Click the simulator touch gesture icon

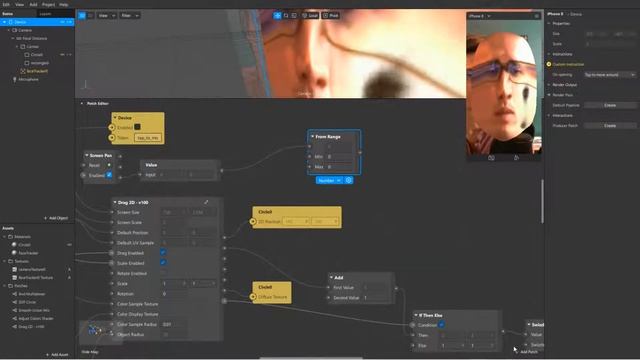516,158
